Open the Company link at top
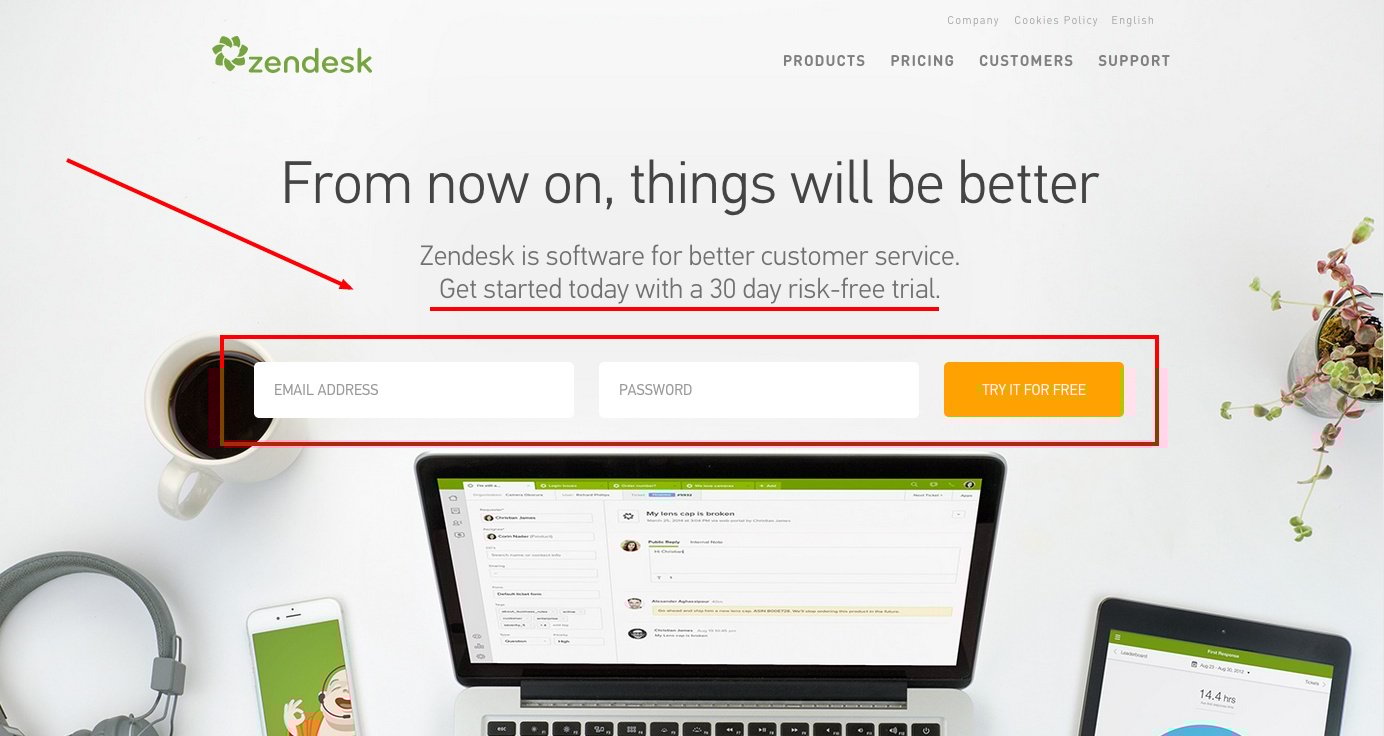Screen dimensions: 1384x736 pos(973,20)
